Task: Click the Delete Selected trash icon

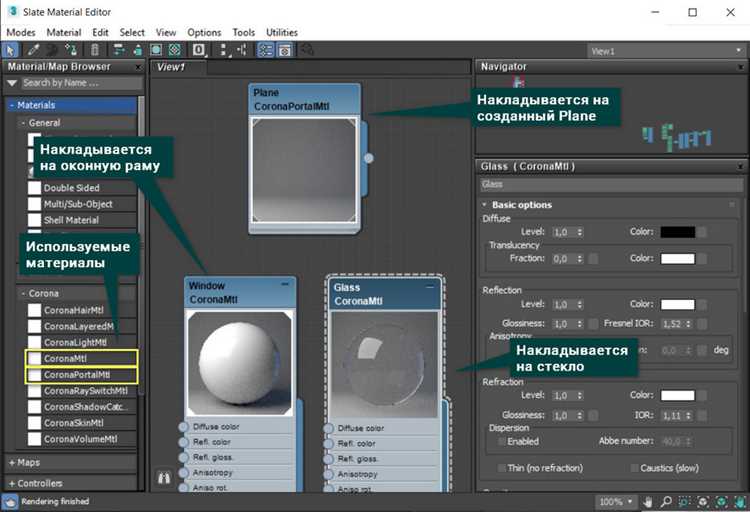Action: (95, 50)
